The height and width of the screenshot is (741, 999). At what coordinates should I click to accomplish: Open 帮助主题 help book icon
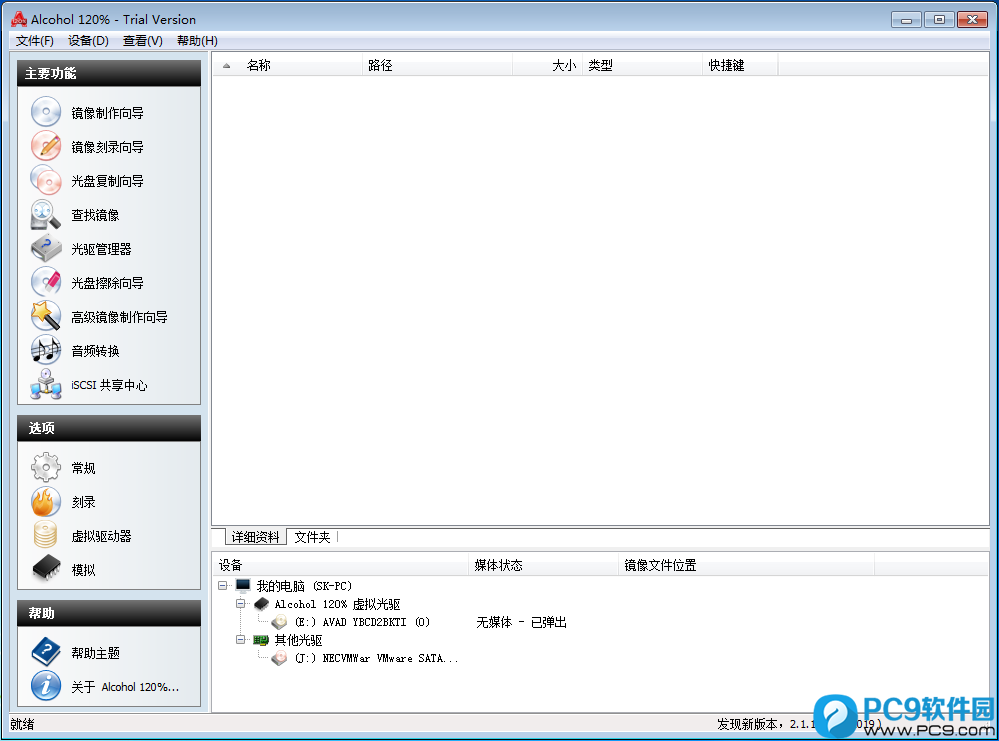click(x=46, y=652)
